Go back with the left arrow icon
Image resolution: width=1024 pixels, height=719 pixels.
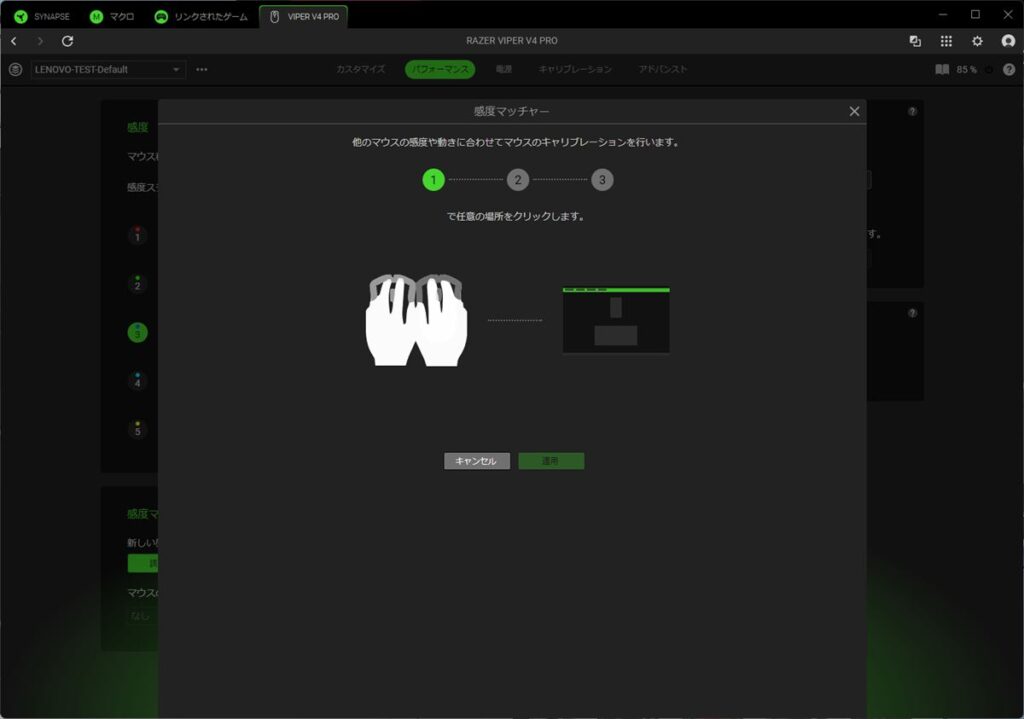pos(14,41)
